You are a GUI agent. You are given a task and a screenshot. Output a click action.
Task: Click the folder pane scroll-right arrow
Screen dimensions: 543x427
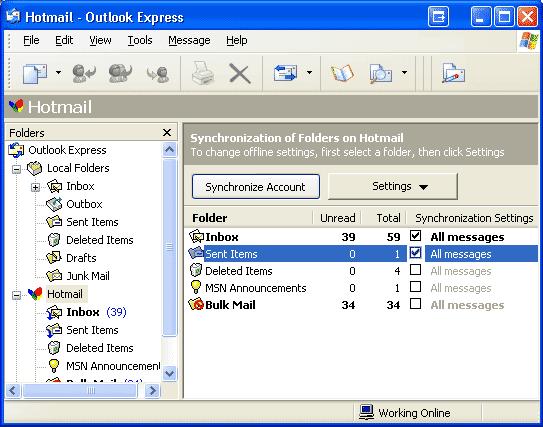point(152,391)
